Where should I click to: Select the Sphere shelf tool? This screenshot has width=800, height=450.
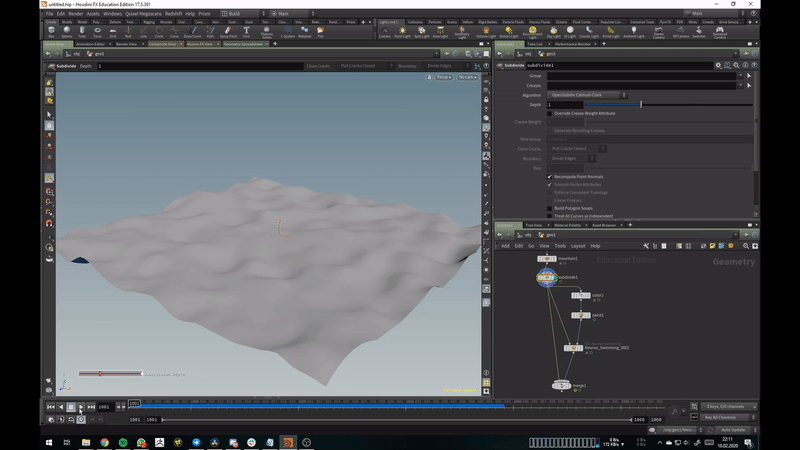click(66, 30)
